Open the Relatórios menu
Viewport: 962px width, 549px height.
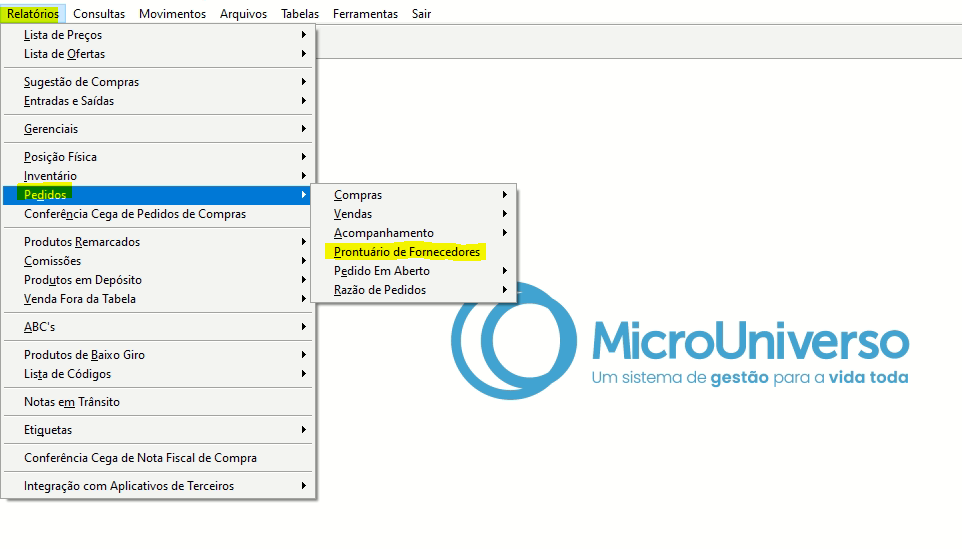pyautogui.click(x=33, y=13)
